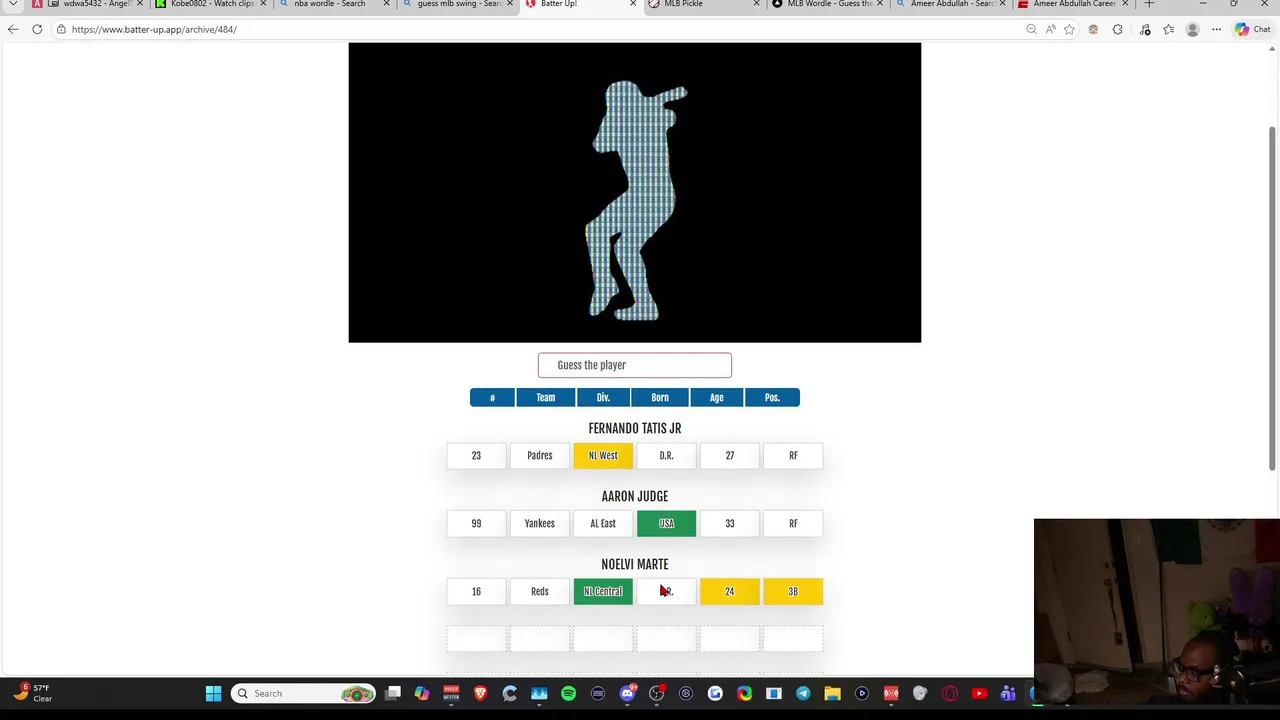Click the site info lock icon
The width and height of the screenshot is (1280, 720).
61,29
